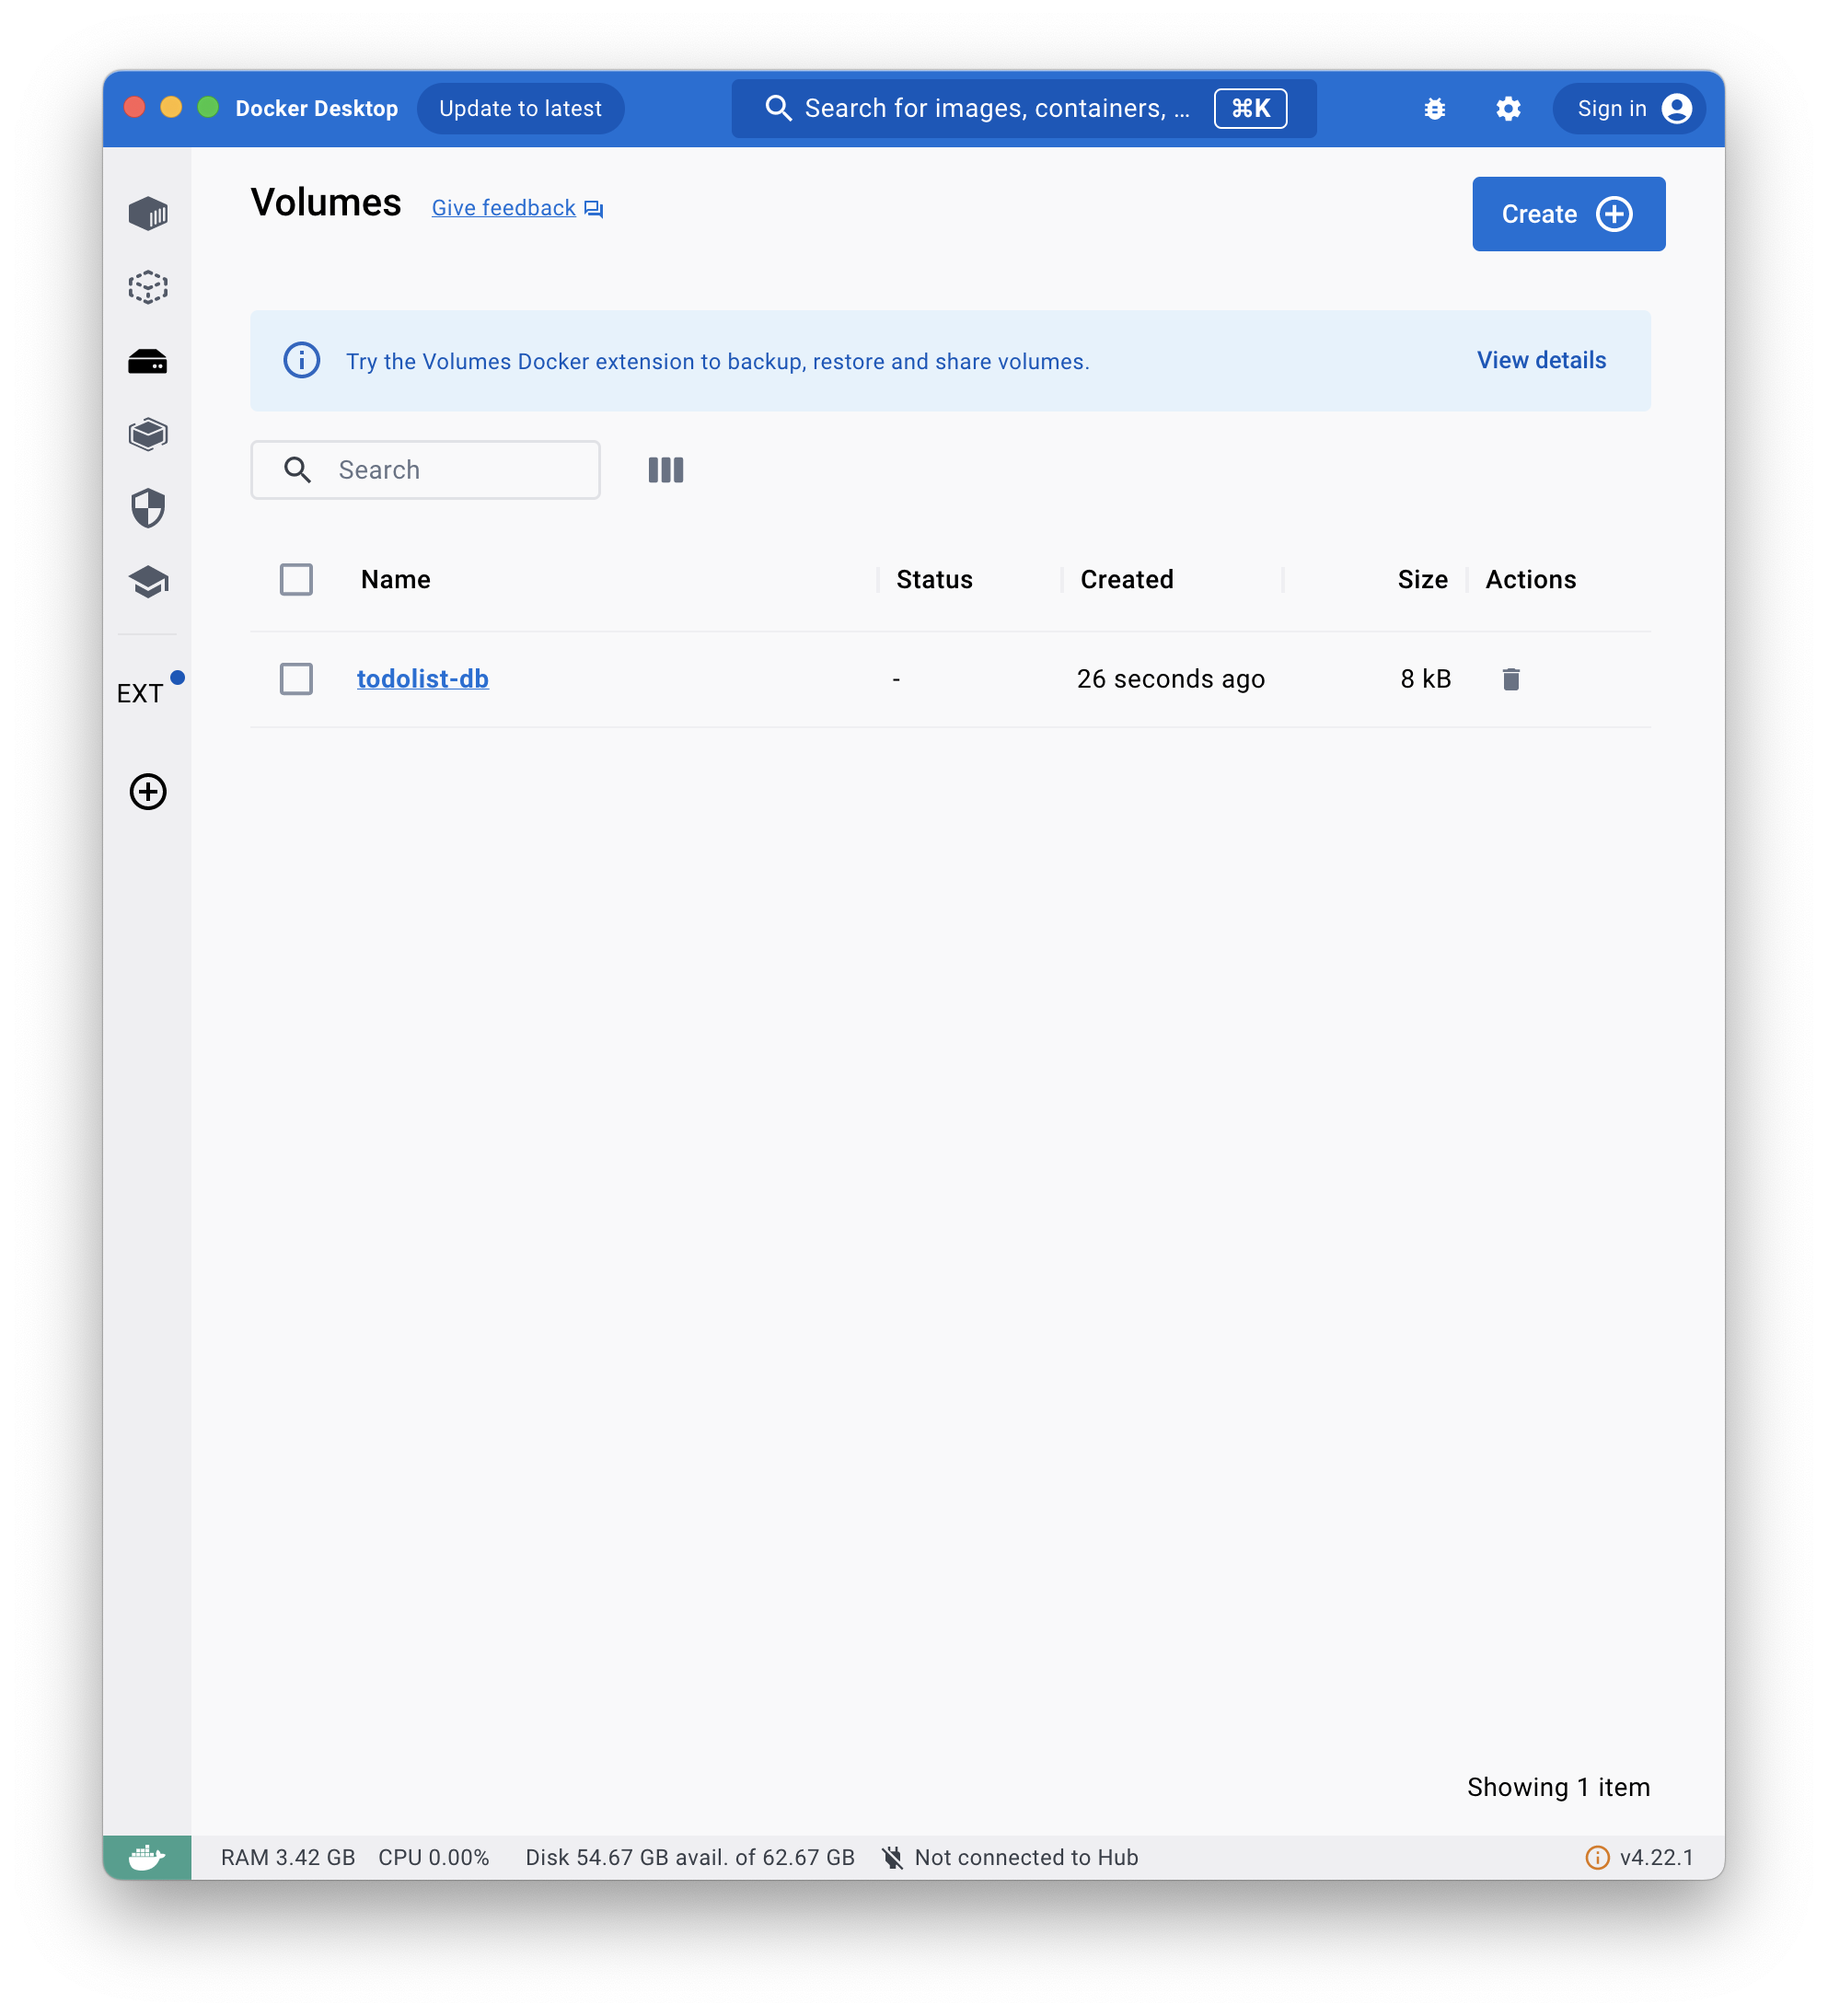Click the 'CPU 0.00%' status text
Viewport: 1828px width, 2016px height.
tap(433, 1857)
